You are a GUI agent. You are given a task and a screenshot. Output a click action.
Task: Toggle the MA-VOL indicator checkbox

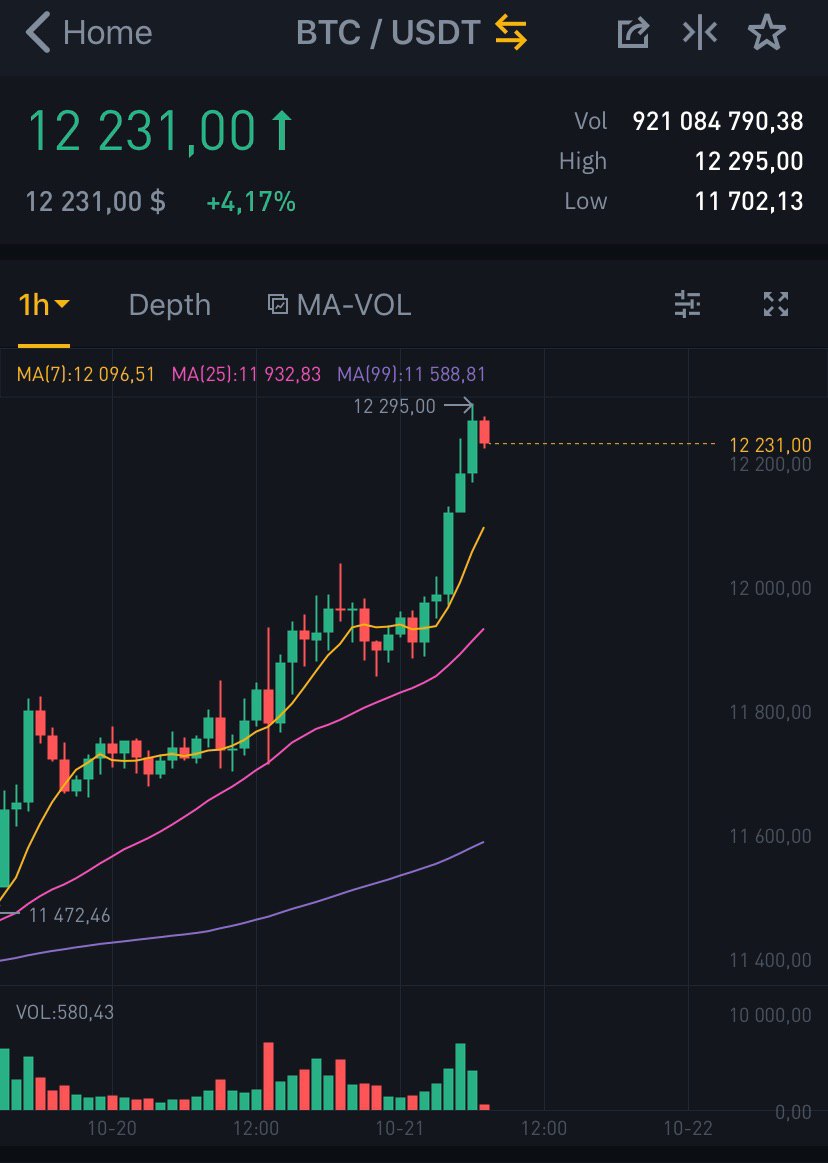click(278, 305)
